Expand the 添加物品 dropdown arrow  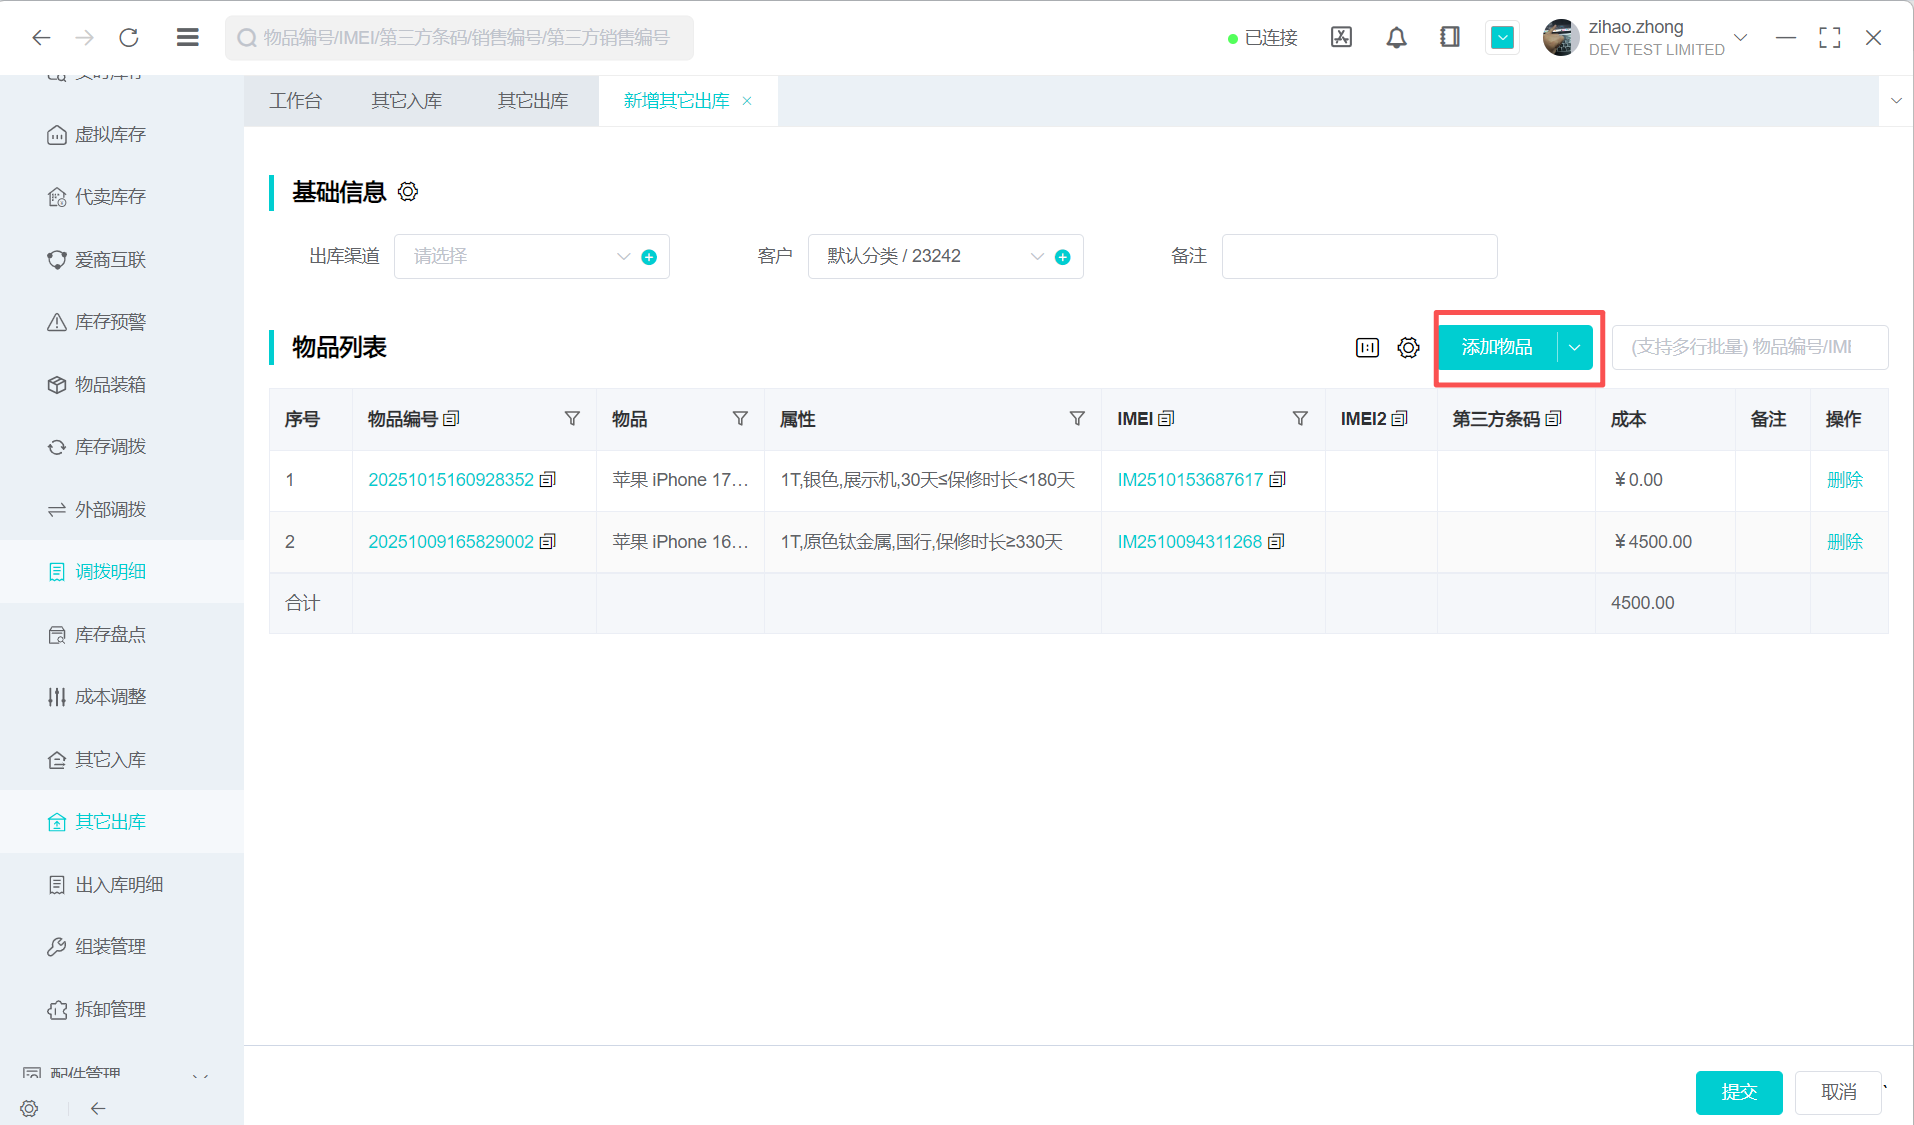[x=1574, y=348]
